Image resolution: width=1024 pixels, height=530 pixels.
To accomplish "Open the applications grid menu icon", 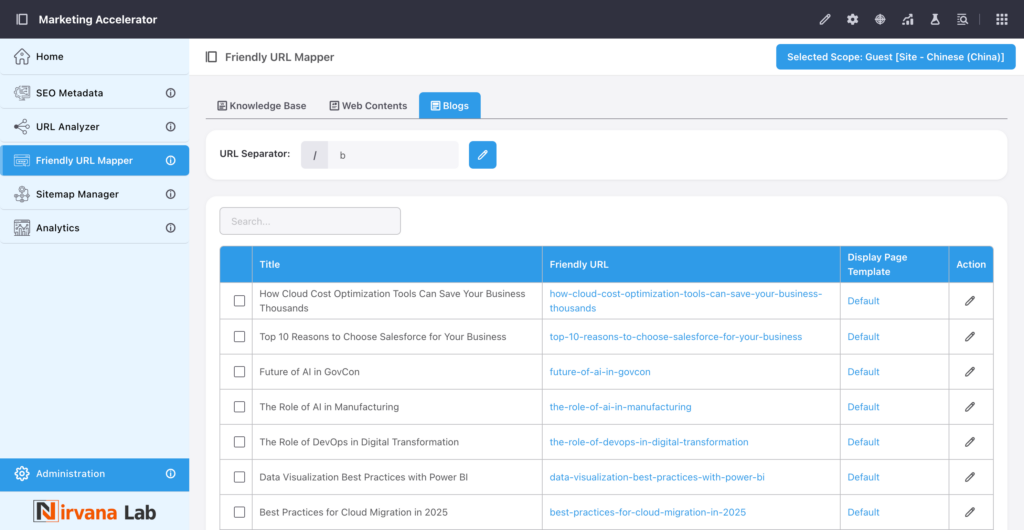I will click(x=1001, y=19).
